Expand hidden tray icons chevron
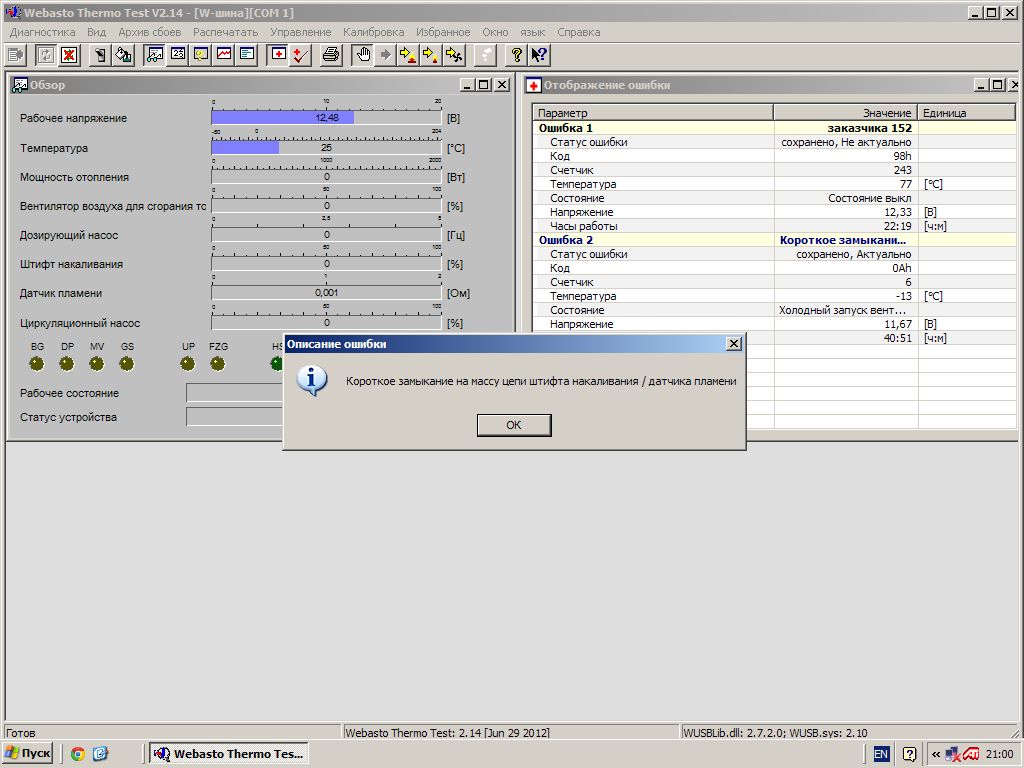The width and height of the screenshot is (1024, 768). point(936,754)
